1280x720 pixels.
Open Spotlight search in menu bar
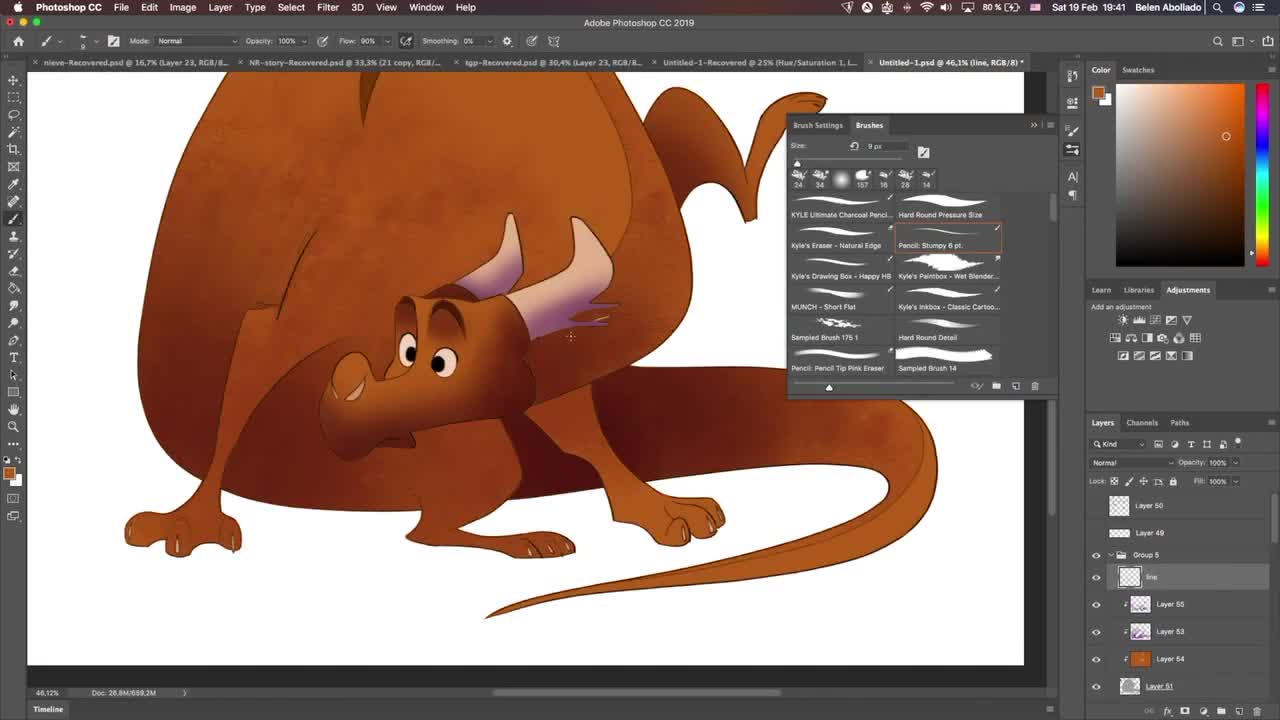tap(1217, 7)
